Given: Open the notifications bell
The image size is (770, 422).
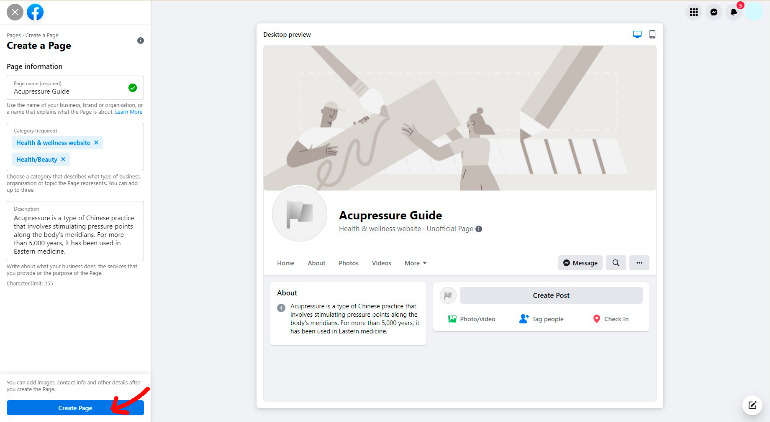Looking at the screenshot, I should click(734, 12).
